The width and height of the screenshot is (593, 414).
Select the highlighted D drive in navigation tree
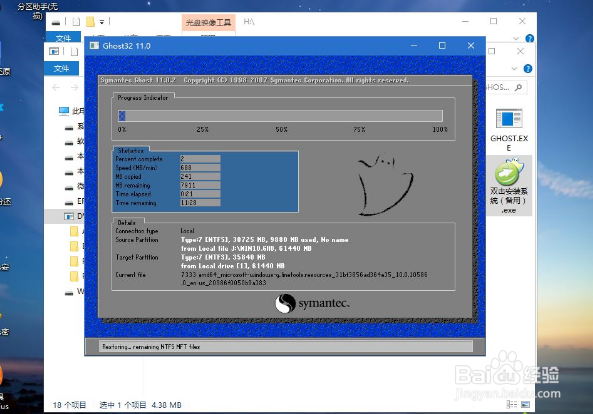[65, 216]
